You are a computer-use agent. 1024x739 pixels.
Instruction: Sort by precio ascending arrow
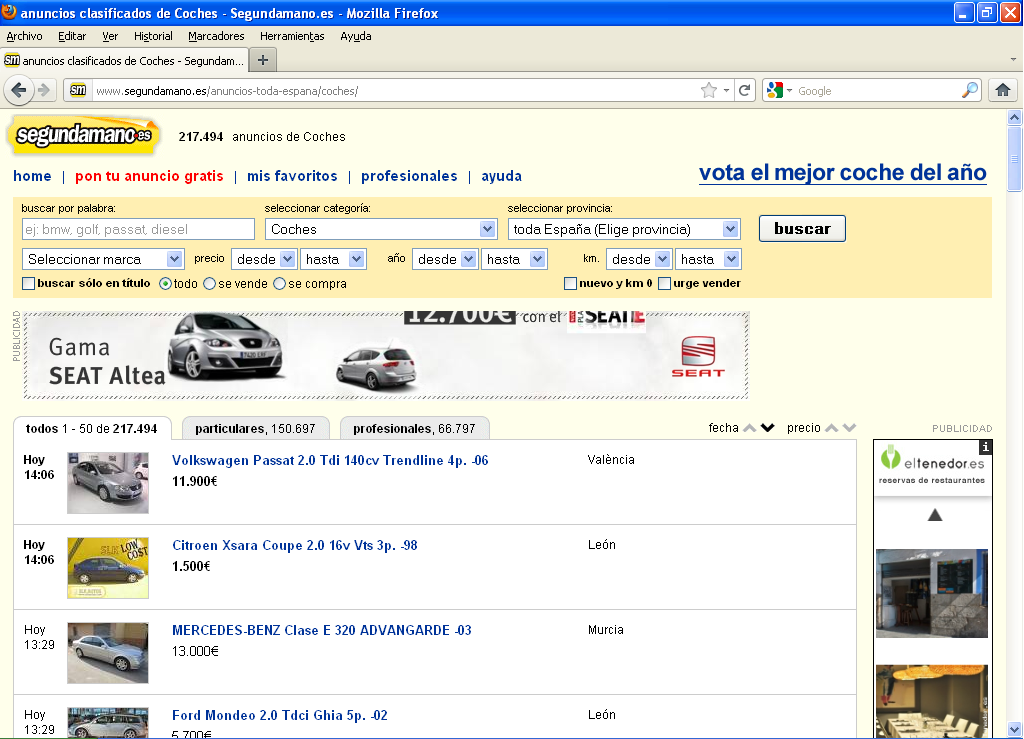point(831,428)
